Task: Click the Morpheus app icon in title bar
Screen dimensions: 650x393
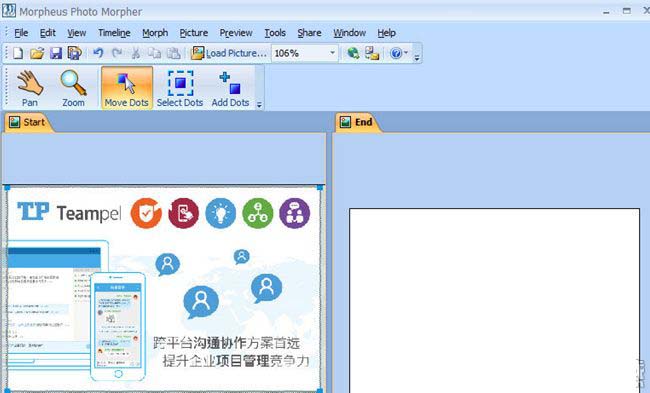Action: click(8, 10)
